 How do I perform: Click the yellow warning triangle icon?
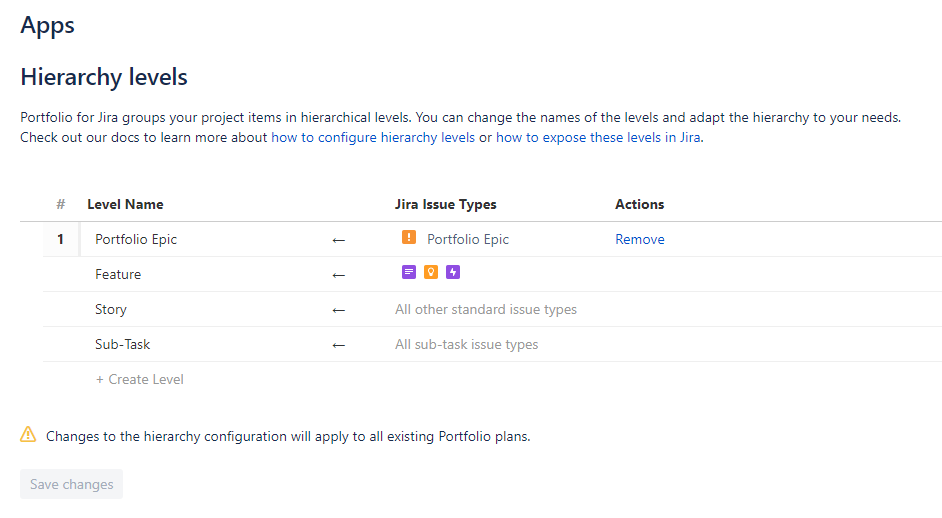28,434
